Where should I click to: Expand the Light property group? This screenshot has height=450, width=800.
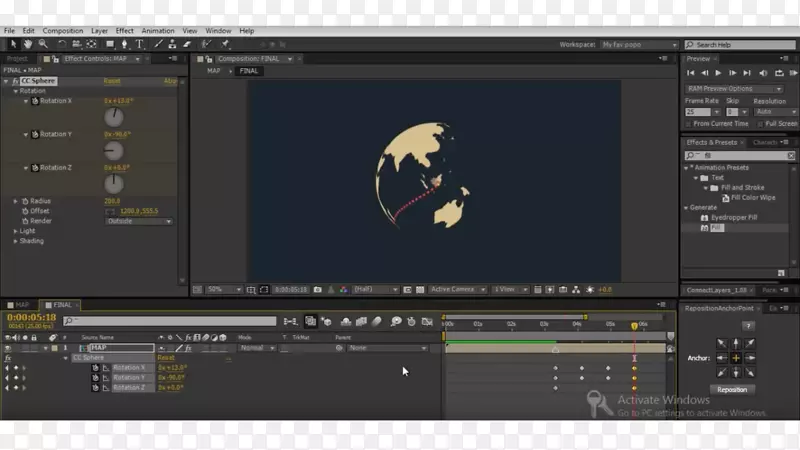15,231
